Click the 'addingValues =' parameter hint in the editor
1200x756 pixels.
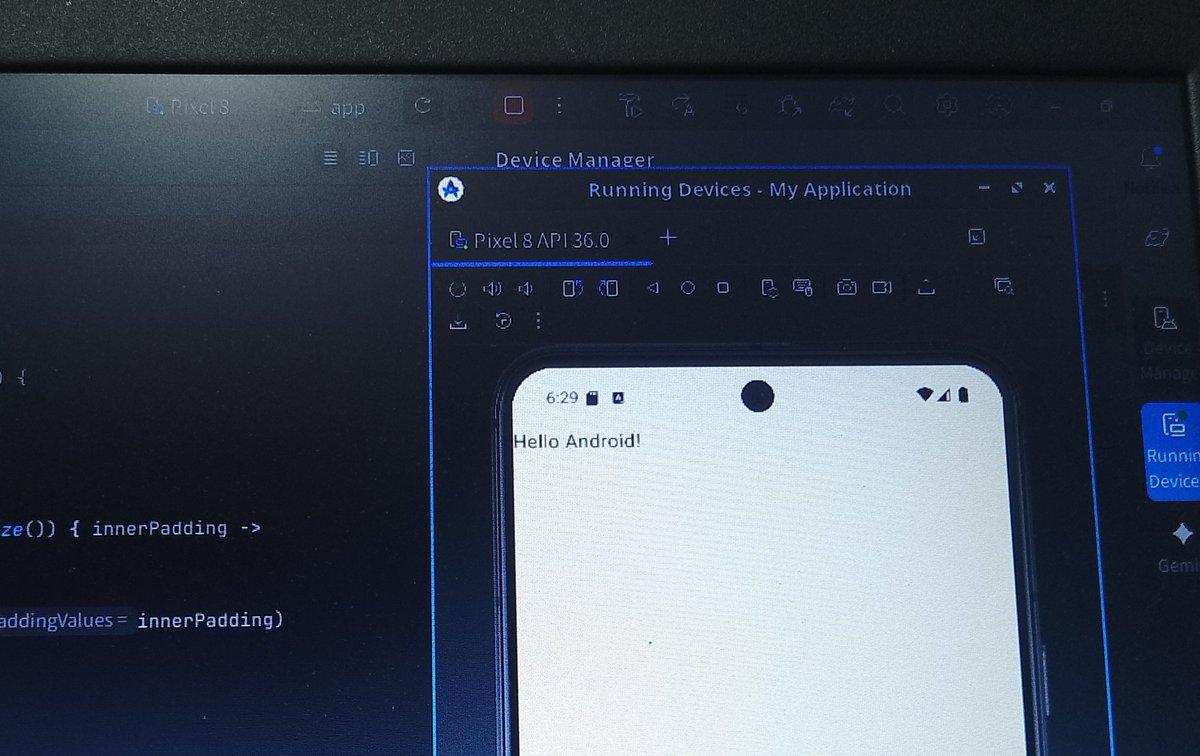pyautogui.click(x=65, y=621)
